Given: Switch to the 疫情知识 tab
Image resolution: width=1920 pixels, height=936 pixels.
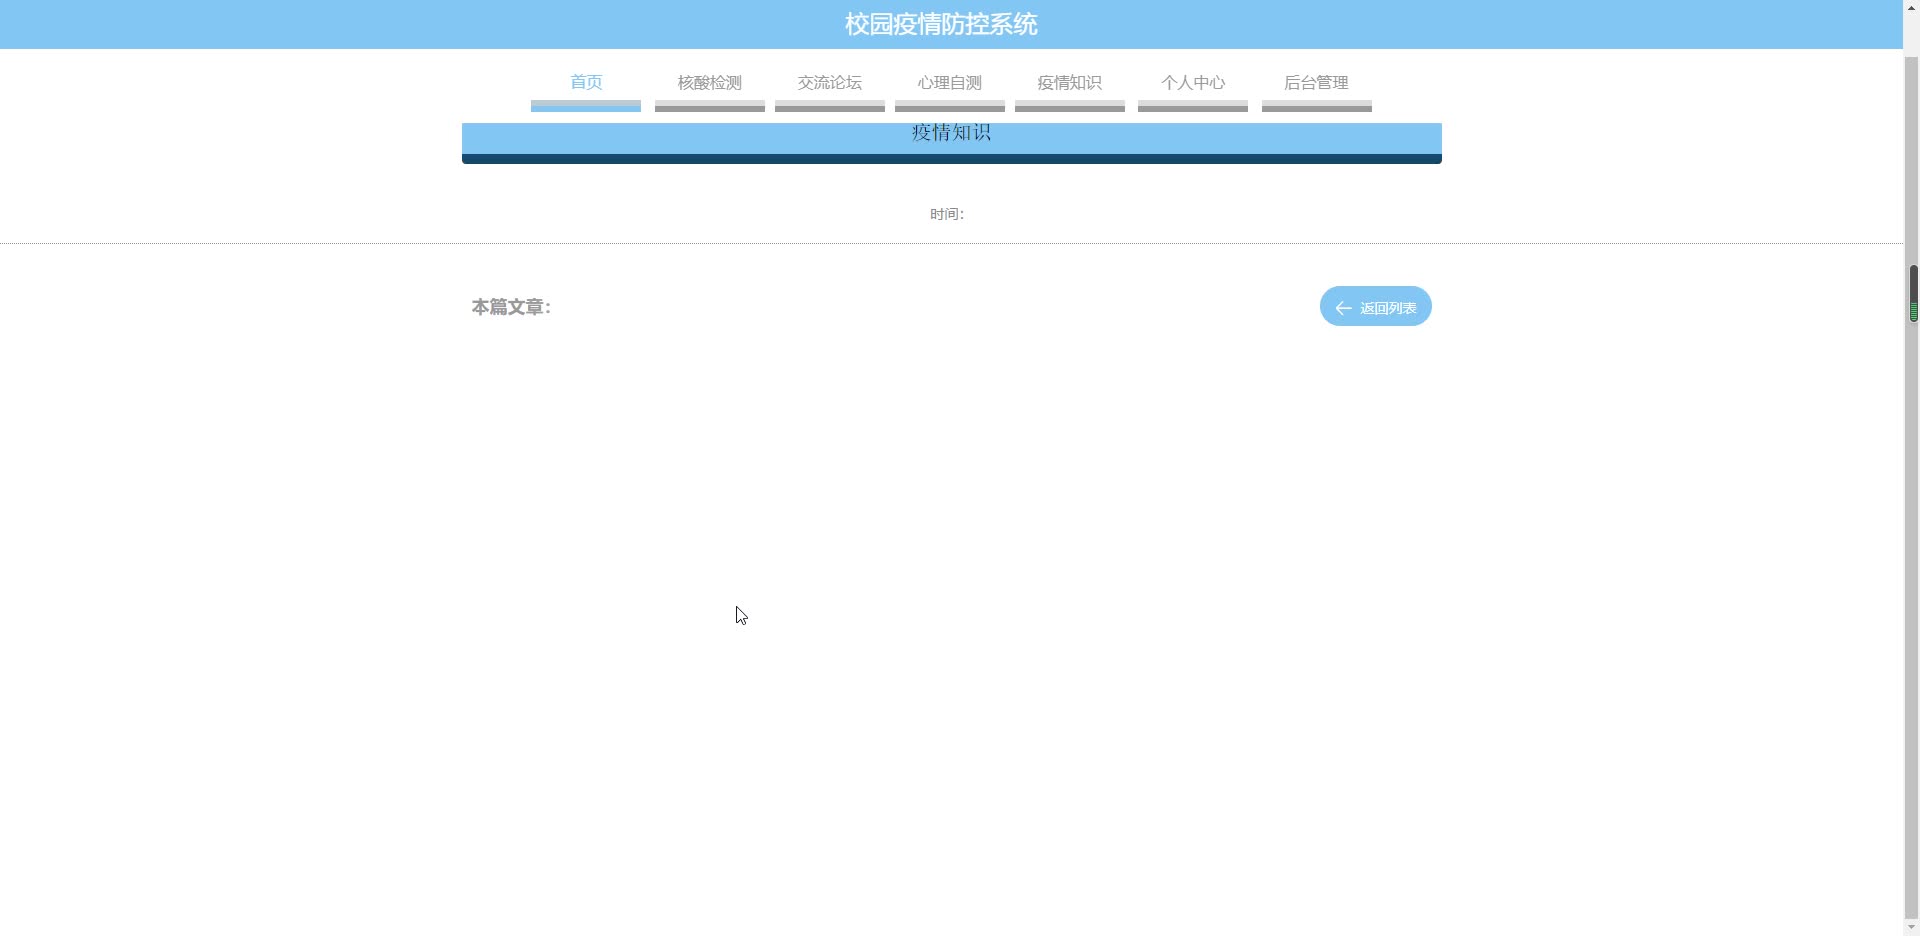Looking at the screenshot, I should pyautogui.click(x=1069, y=83).
